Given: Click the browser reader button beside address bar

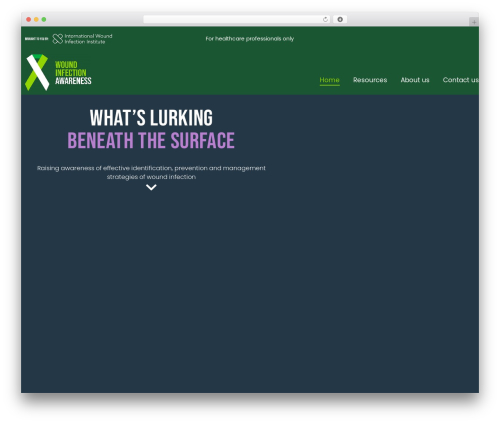Looking at the screenshot, I should click(x=340, y=19).
